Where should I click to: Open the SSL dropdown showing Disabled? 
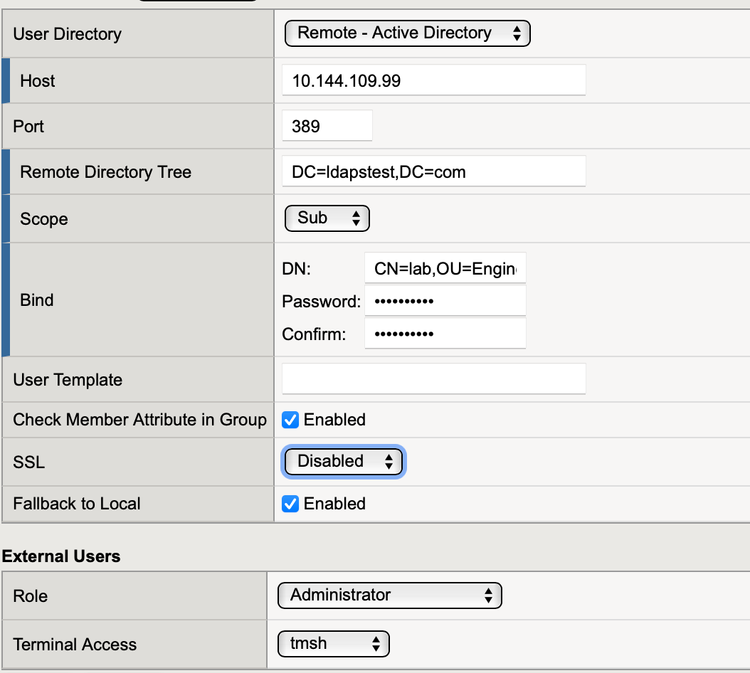[344, 461]
